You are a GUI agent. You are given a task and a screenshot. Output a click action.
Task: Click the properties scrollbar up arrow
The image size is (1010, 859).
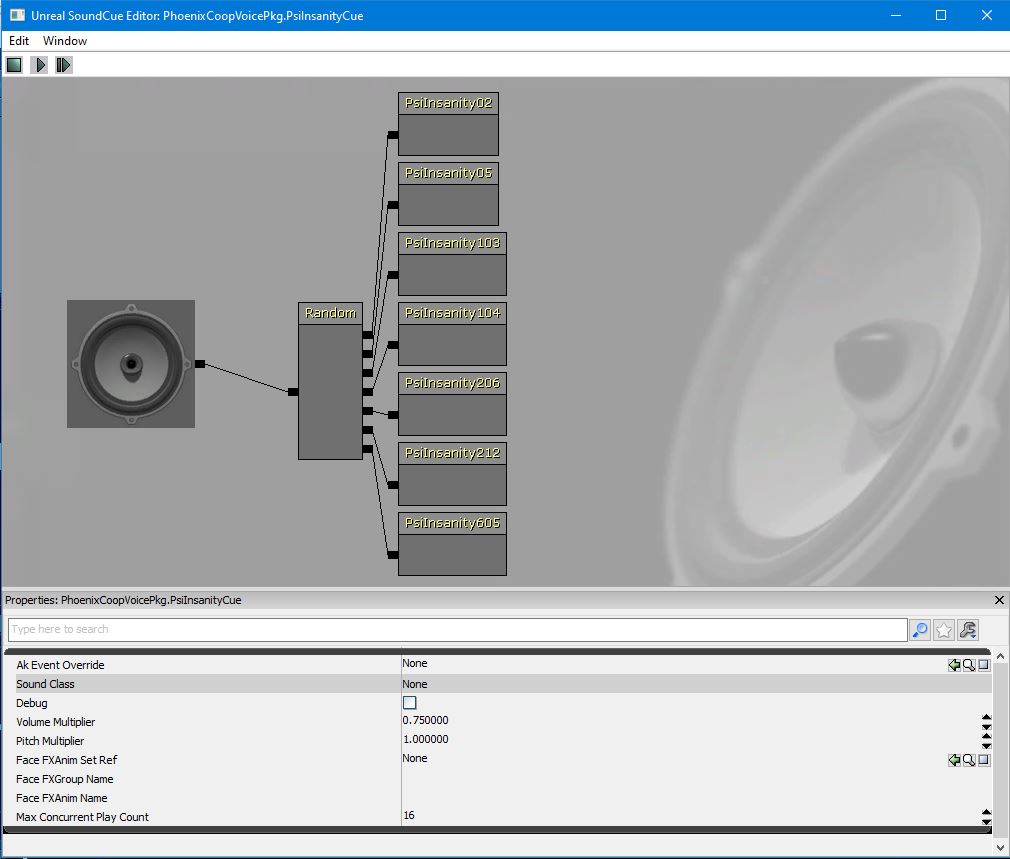pyautogui.click(x=1000, y=656)
